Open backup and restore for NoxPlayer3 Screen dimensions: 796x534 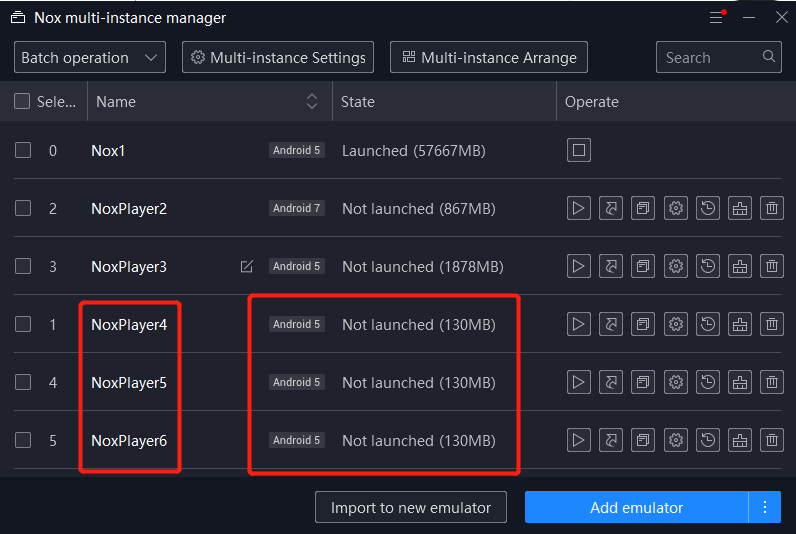tap(708, 266)
